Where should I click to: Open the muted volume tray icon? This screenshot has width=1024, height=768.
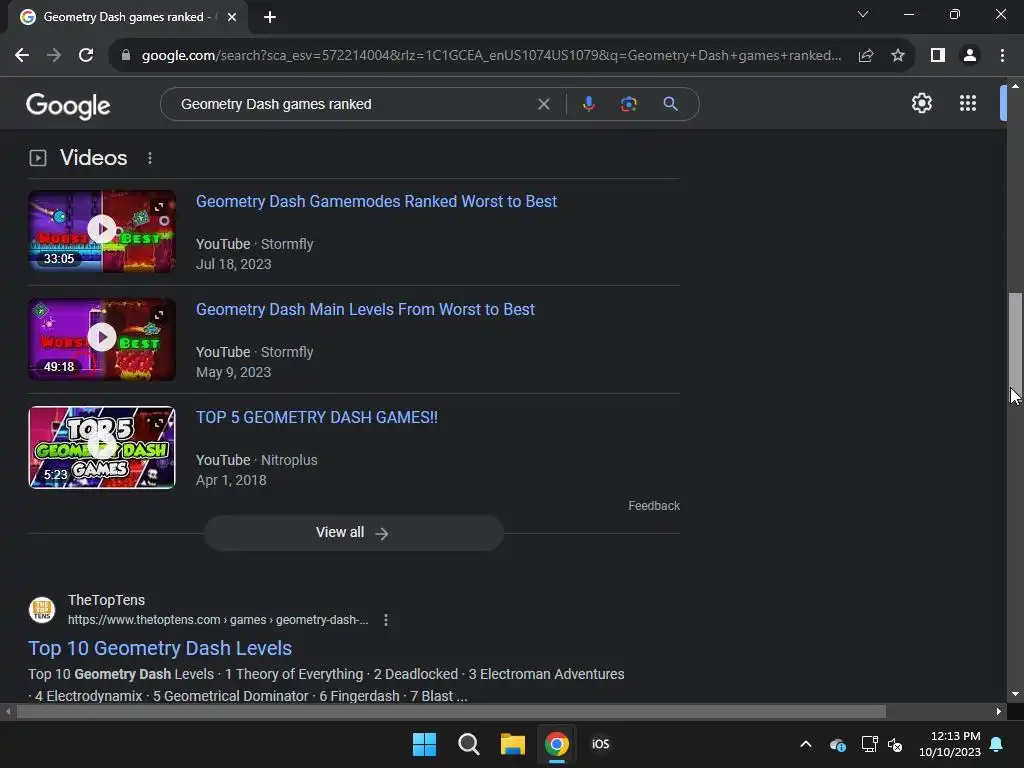click(895, 744)
